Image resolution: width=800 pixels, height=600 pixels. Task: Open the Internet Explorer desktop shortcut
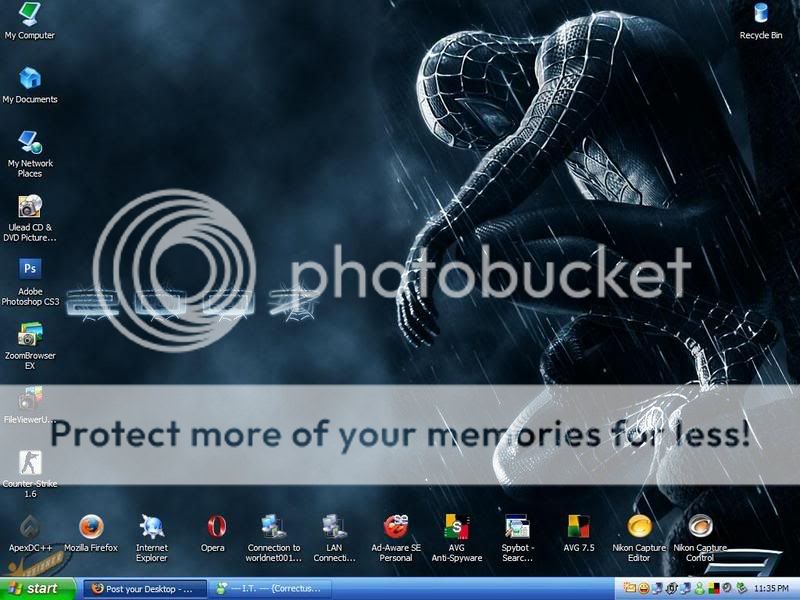pyautogui.click(x=152, y=538)
